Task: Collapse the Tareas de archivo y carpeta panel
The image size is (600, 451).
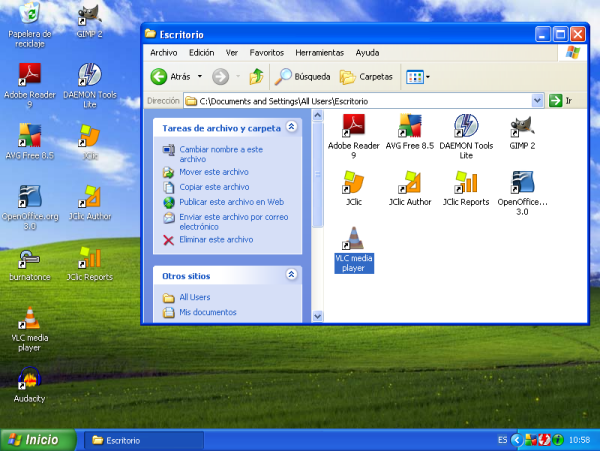Action: 291,128
